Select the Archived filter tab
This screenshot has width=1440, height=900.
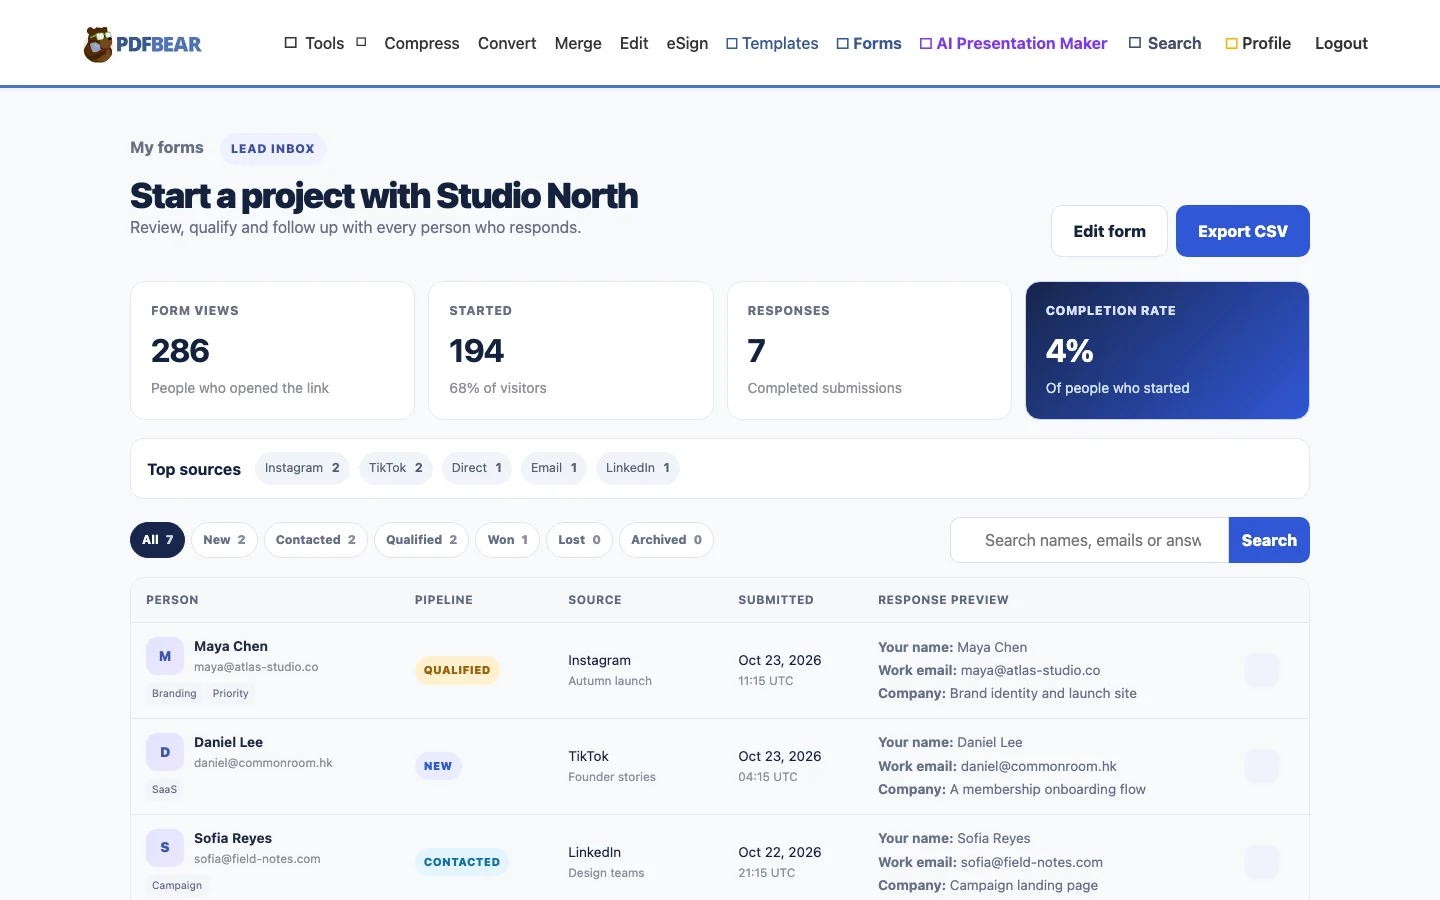[x=666, y=540]
